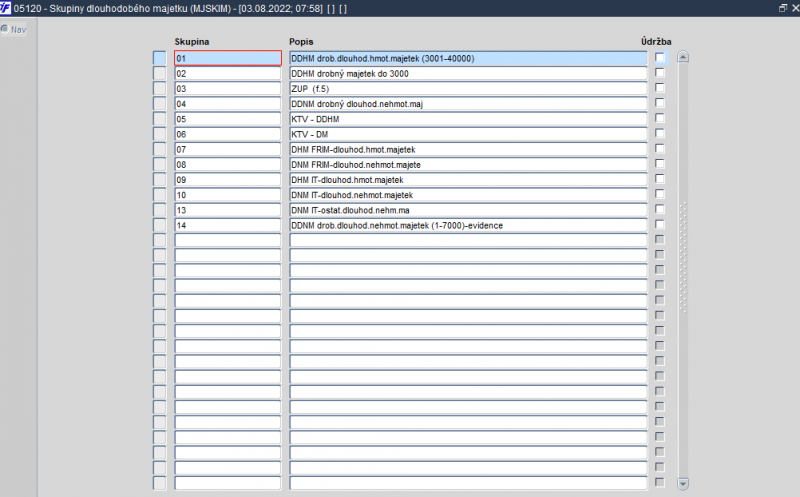Select the Skupina field with value 10
This screenshot has width=800, height=497.
click(x=228, y=195)
